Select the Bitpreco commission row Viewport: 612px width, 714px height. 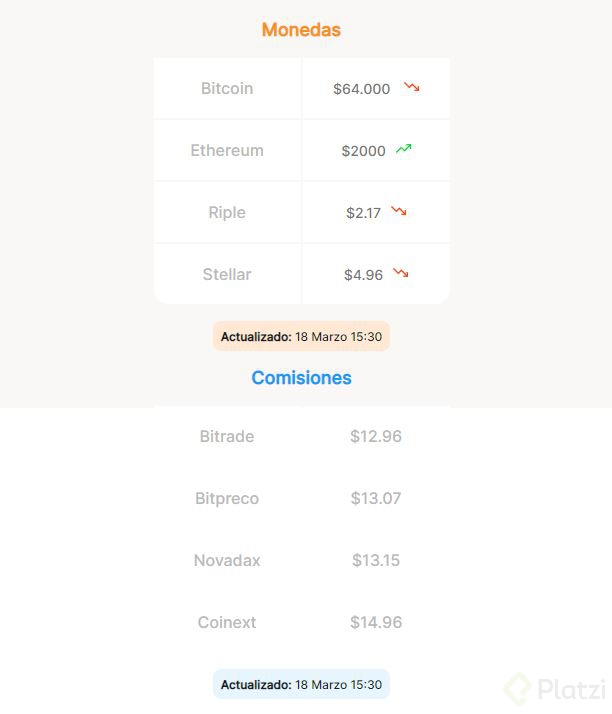pyautogui.click(x=302, y=498)
